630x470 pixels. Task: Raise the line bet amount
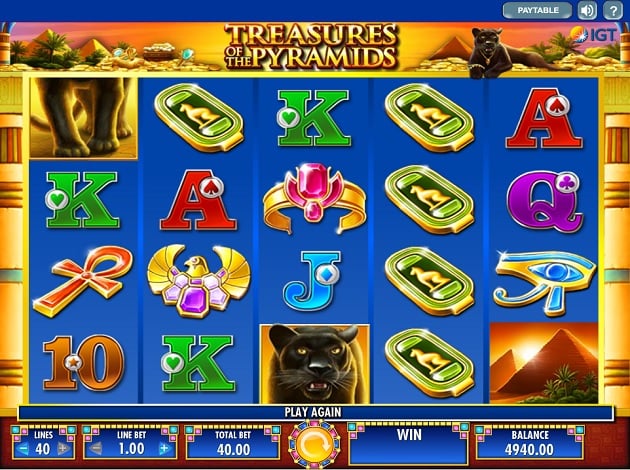(x=164, y=448)
